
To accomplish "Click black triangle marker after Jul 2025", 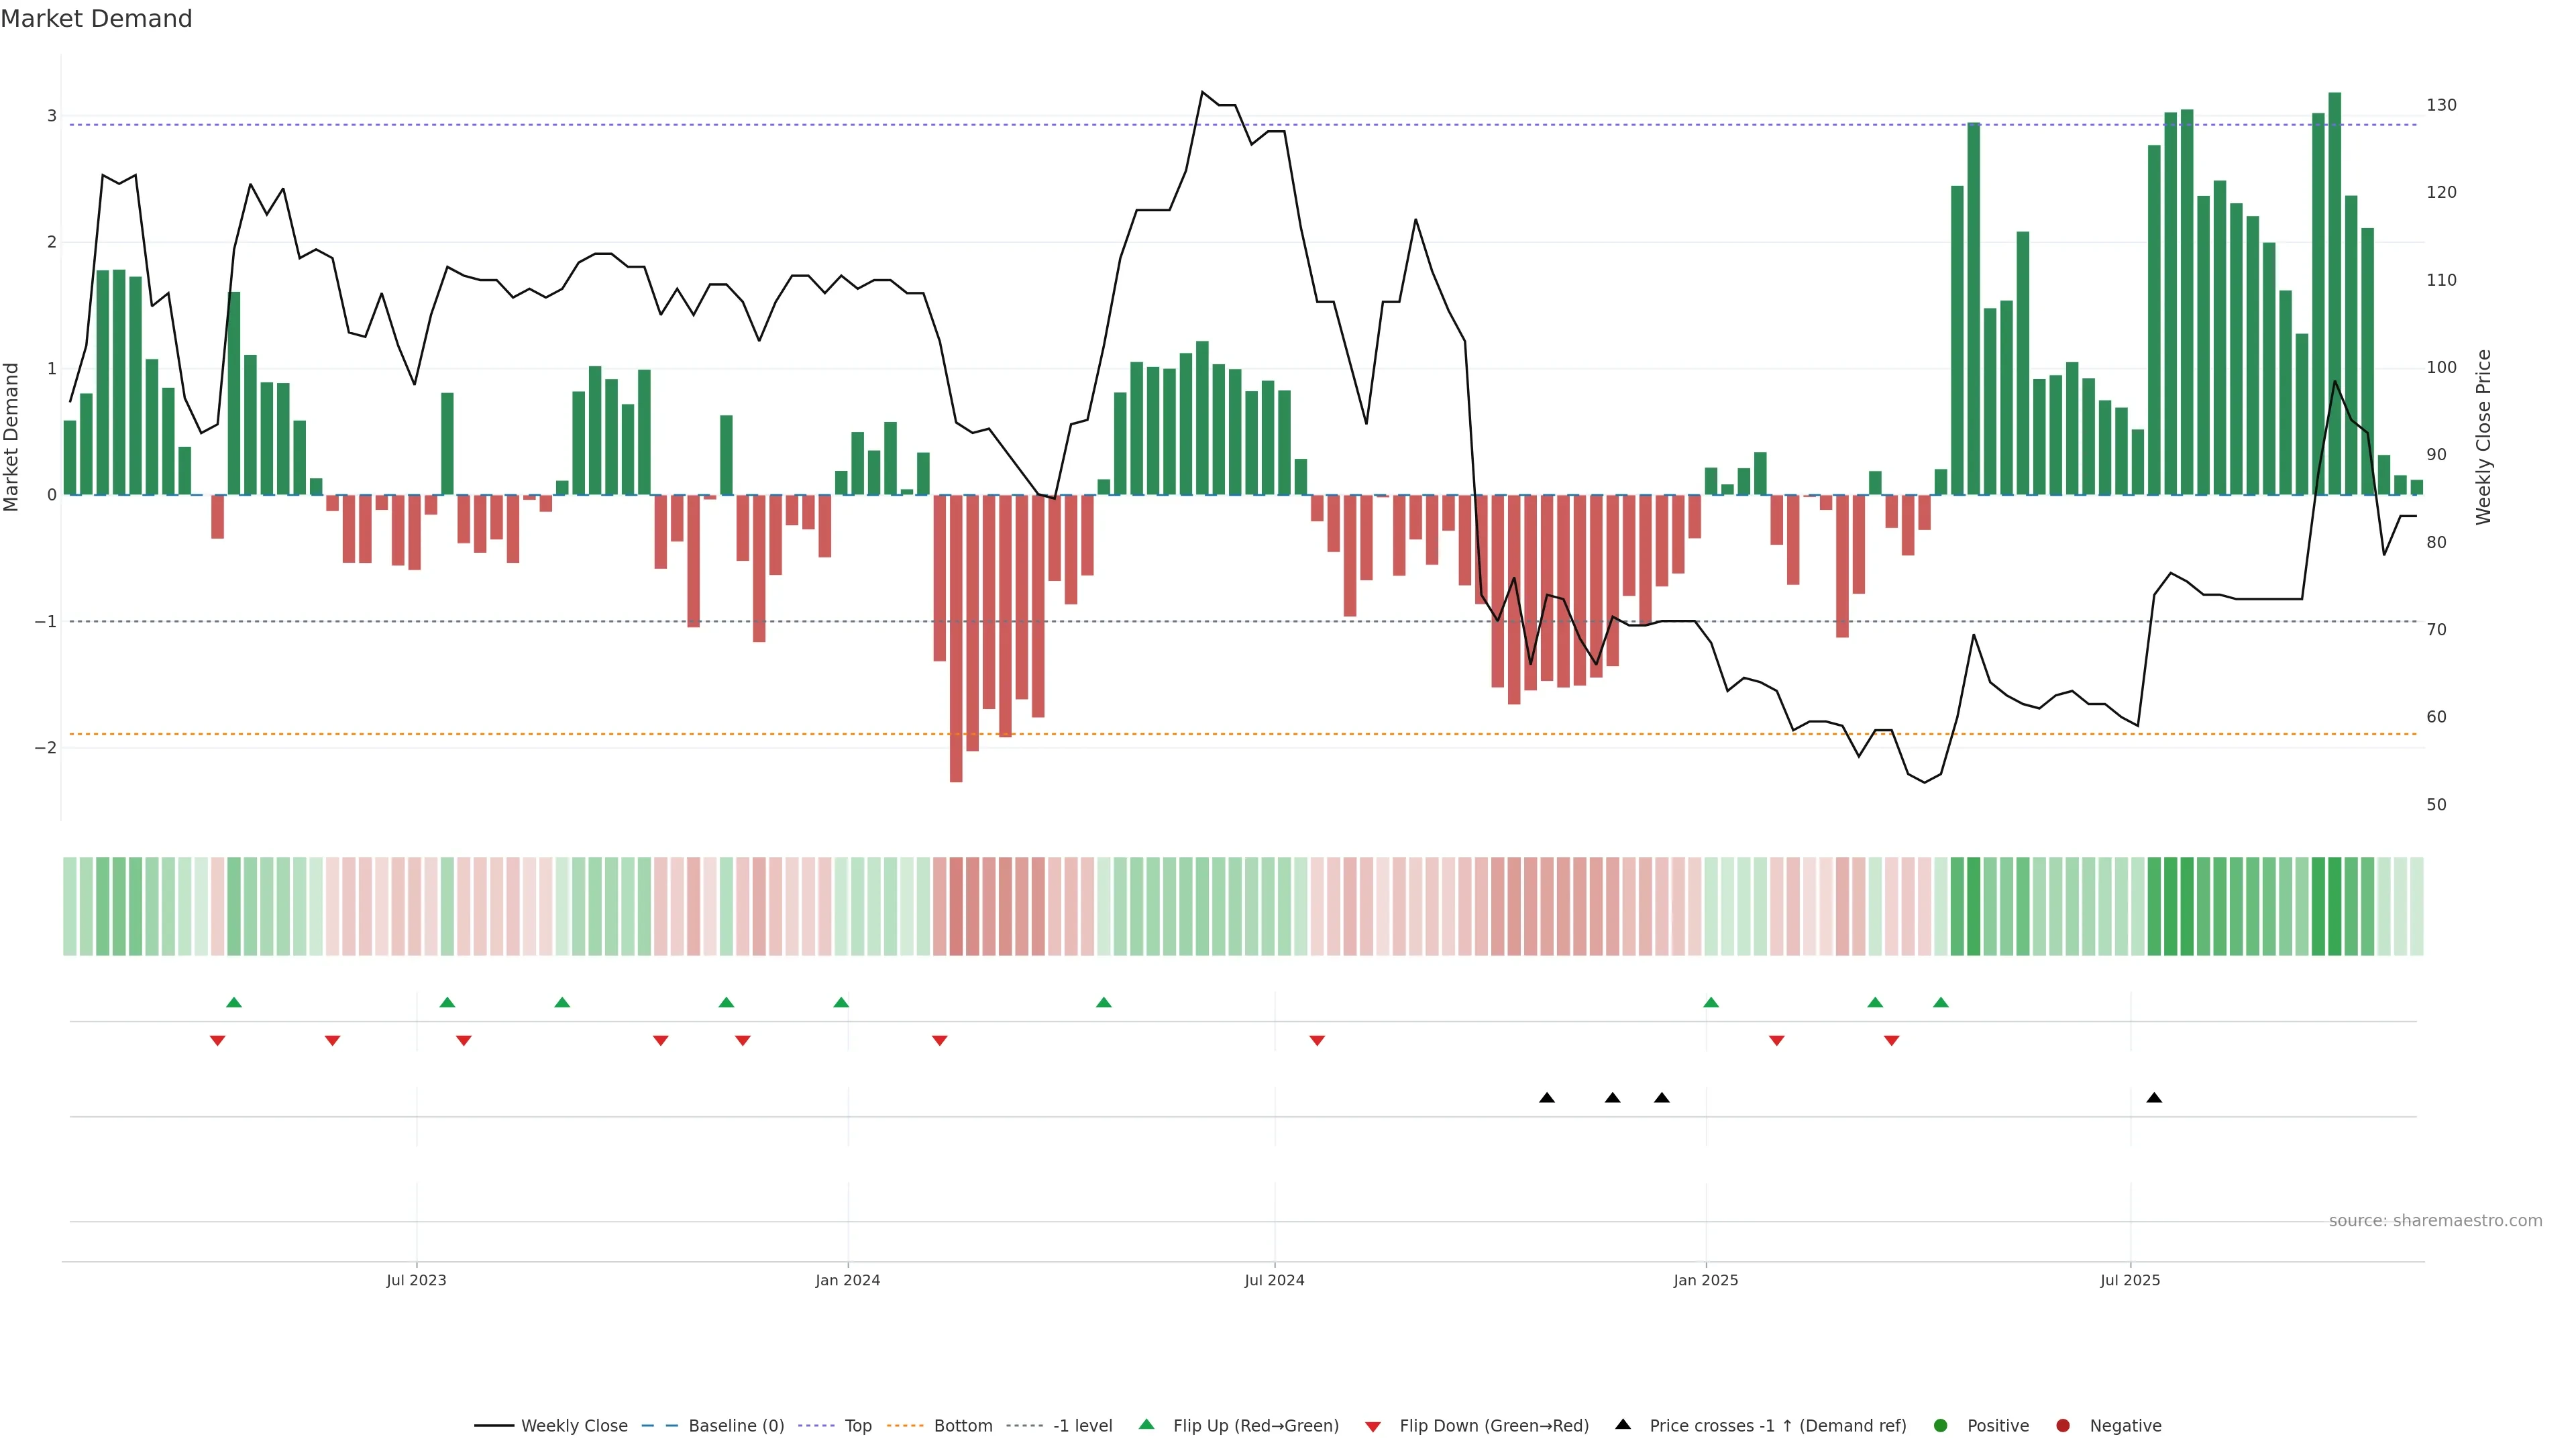I will coord(2154,1098).
